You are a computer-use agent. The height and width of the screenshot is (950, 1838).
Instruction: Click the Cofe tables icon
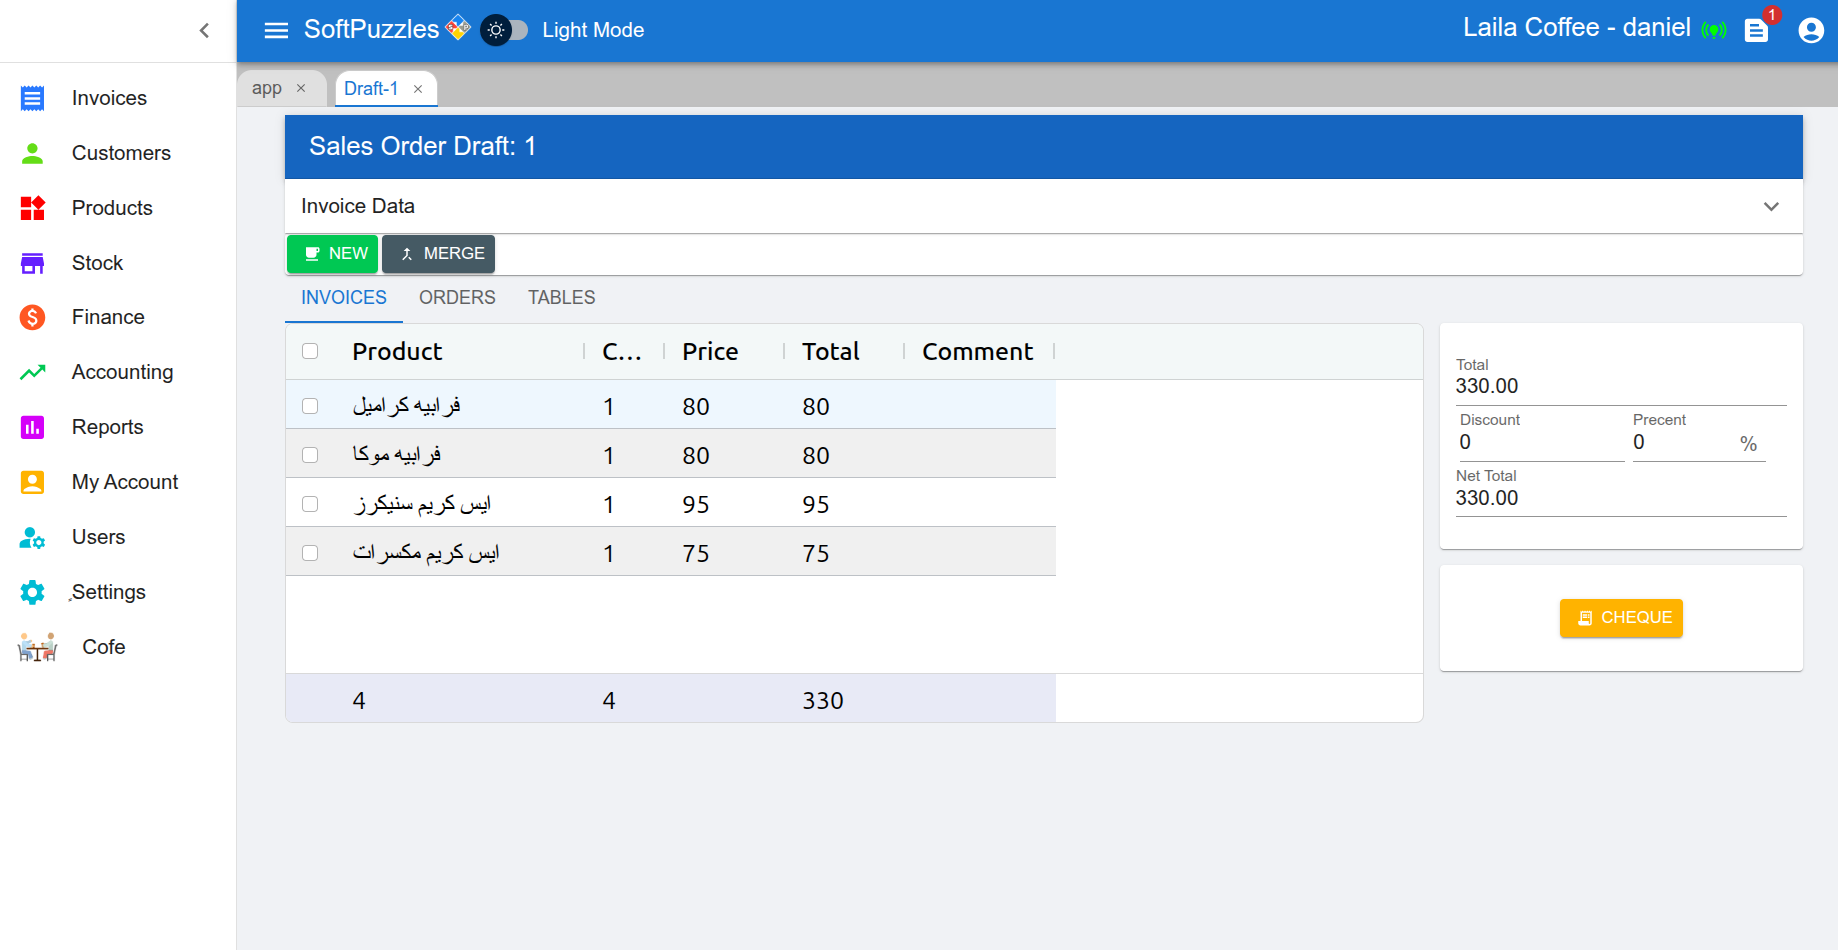coord(37,648)
